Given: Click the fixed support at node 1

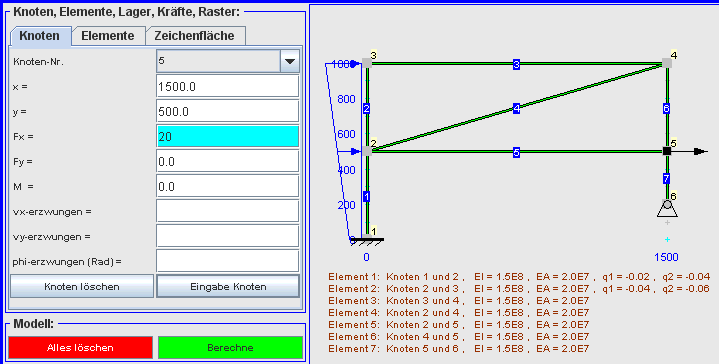Looking at the screenshot, I should [x=367, y=239].
